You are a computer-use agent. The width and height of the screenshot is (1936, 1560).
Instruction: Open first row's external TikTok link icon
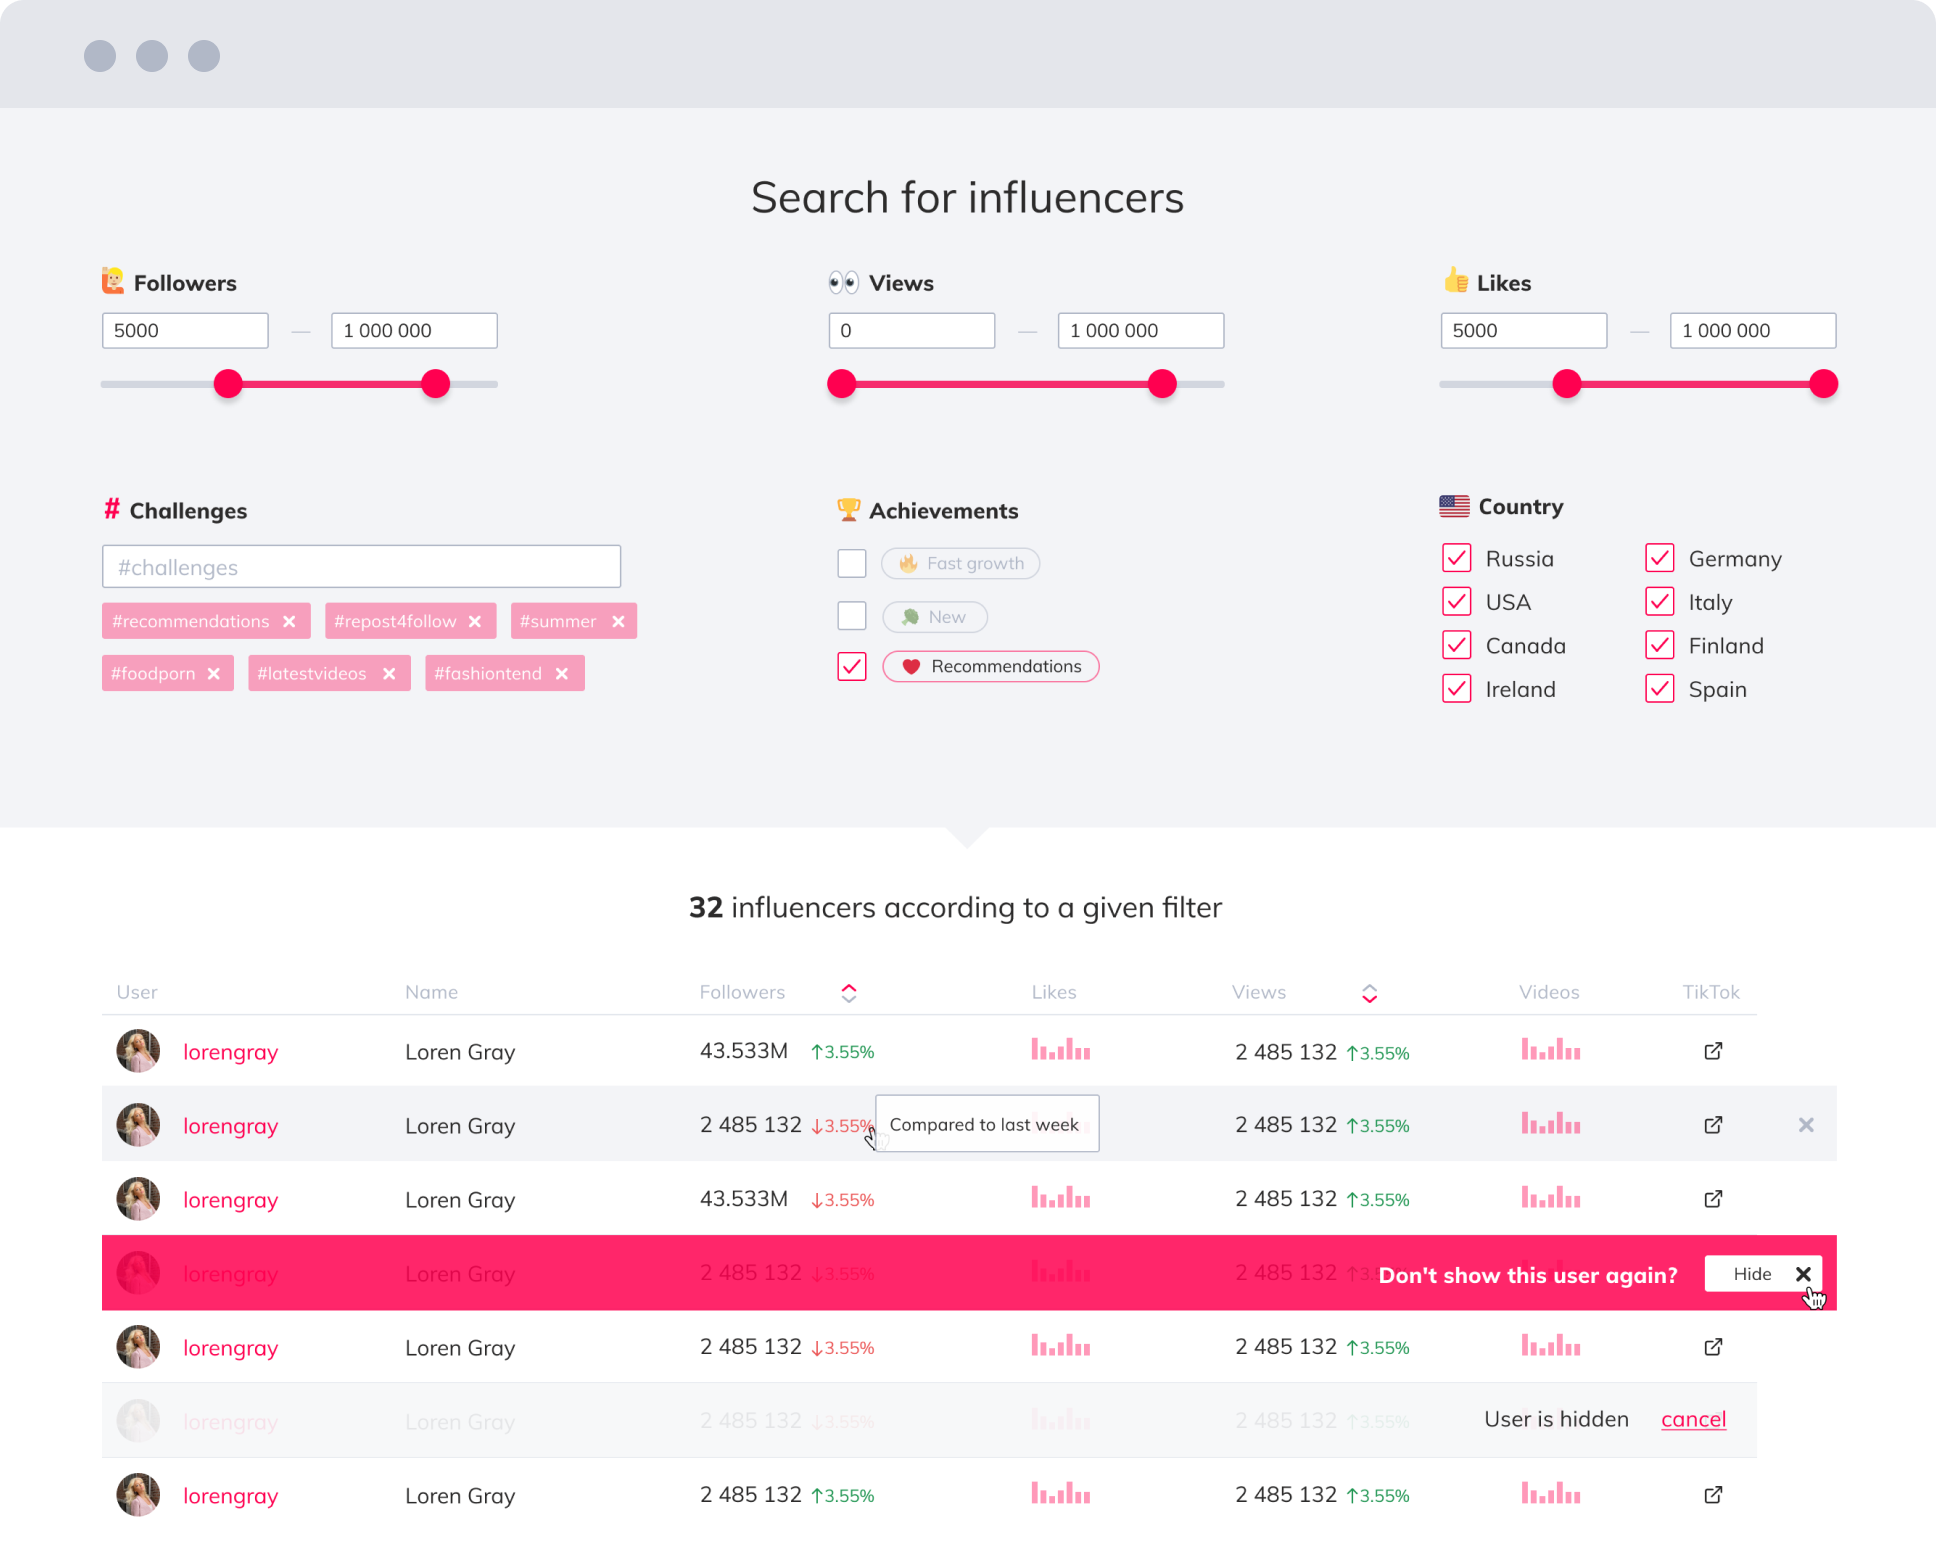pos(1712,1051)
